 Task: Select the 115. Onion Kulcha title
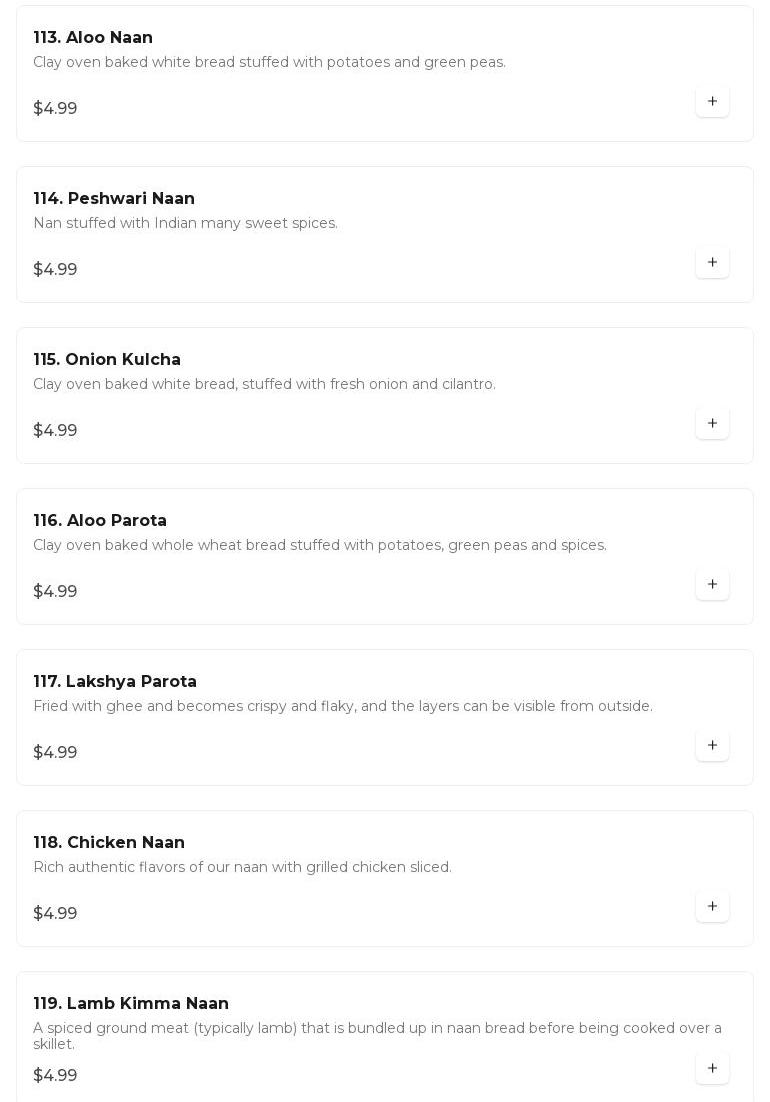point(107,360)
